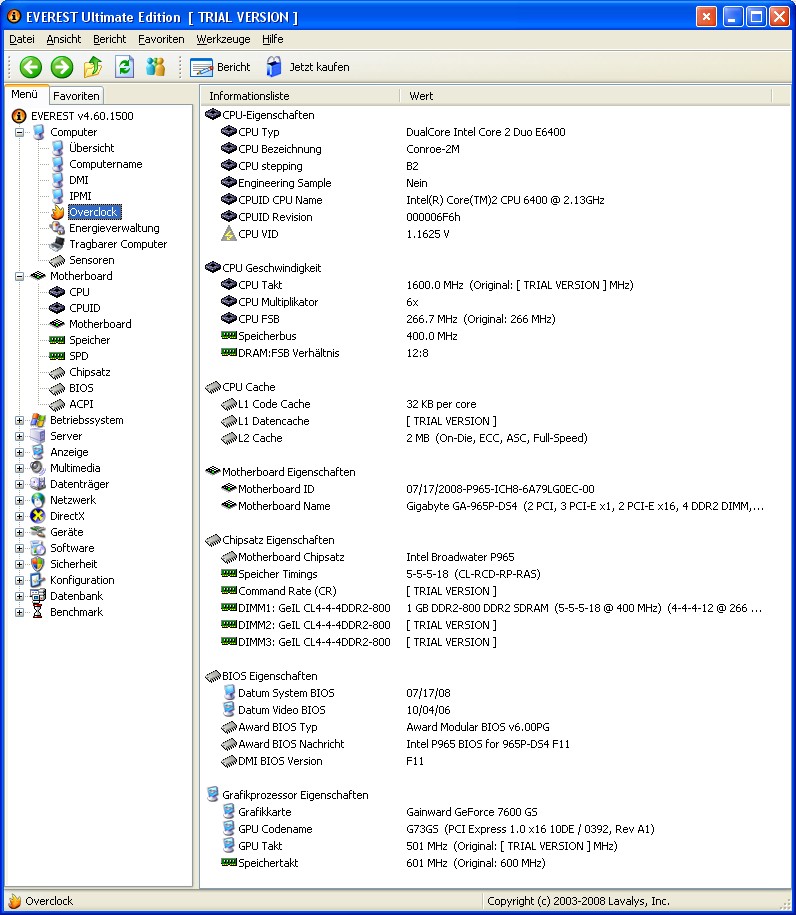This screenshot has width=796, height=915.
Task: Expand the DirectX tree node
Action: point(19,516)
